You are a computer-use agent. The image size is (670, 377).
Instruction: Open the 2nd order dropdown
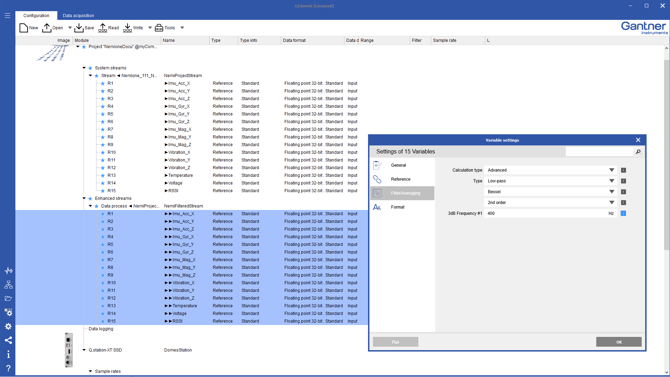pos(550,203)
